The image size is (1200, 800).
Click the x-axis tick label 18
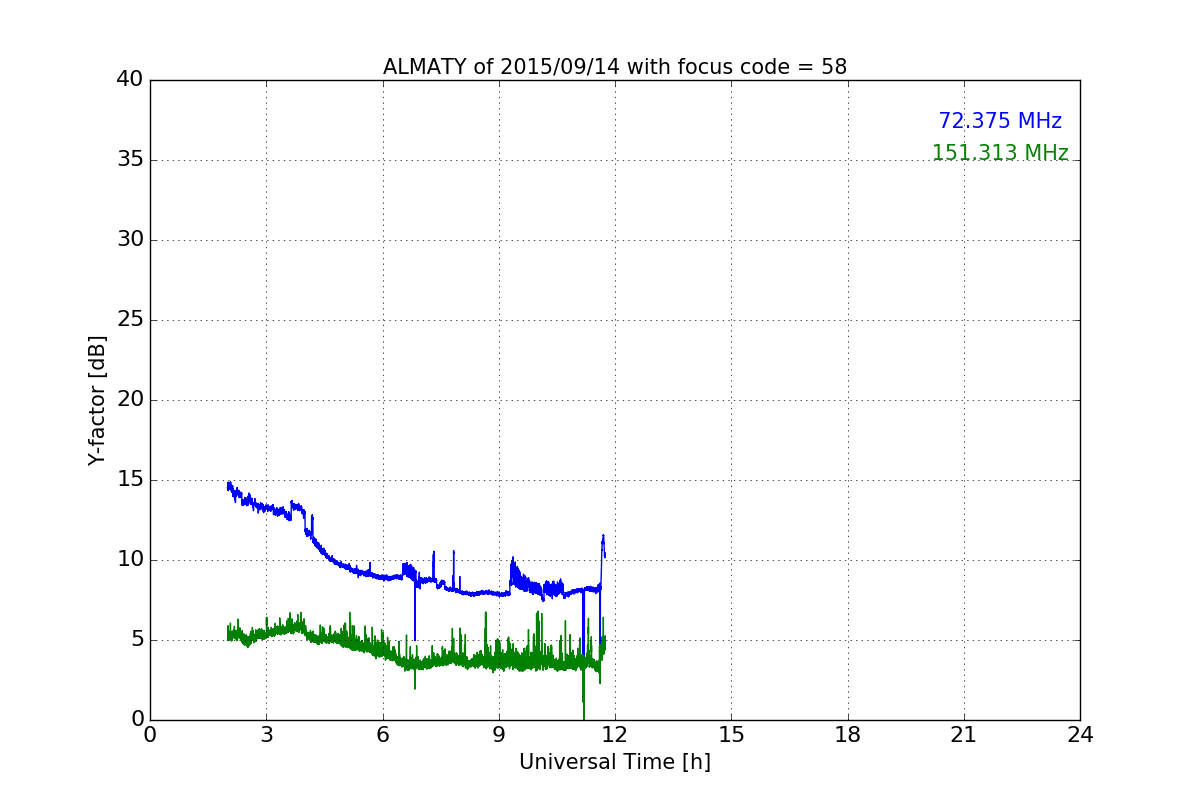(x=848, y=734)
